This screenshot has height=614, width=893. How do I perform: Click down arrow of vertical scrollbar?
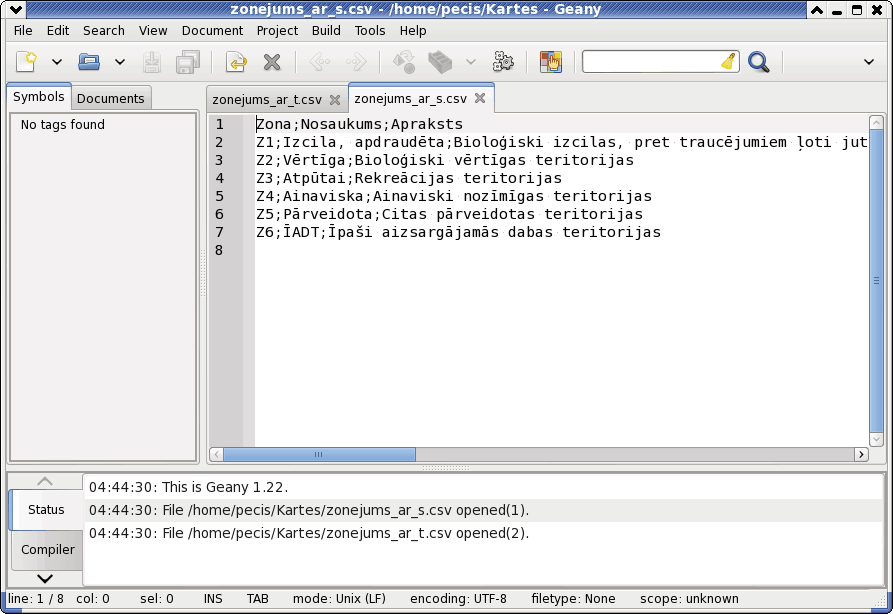tap(876, 439)
